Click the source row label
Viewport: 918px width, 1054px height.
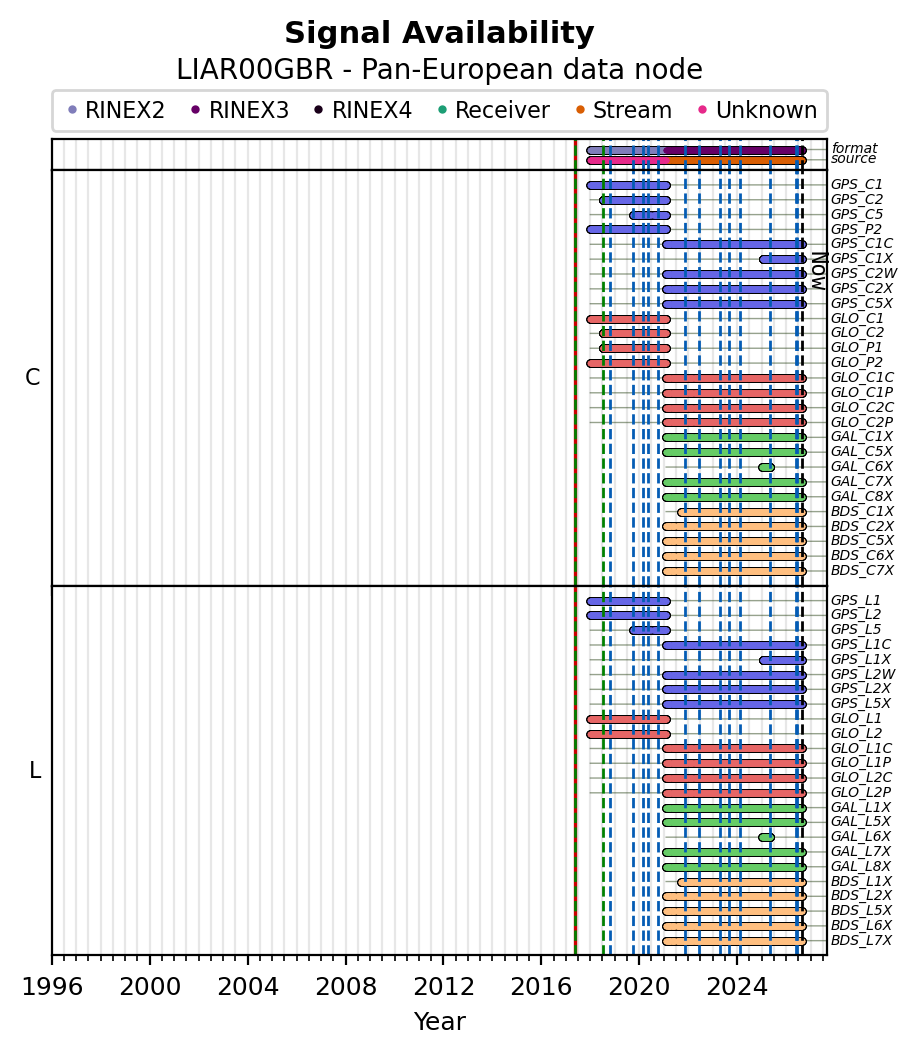click(853, 159)
